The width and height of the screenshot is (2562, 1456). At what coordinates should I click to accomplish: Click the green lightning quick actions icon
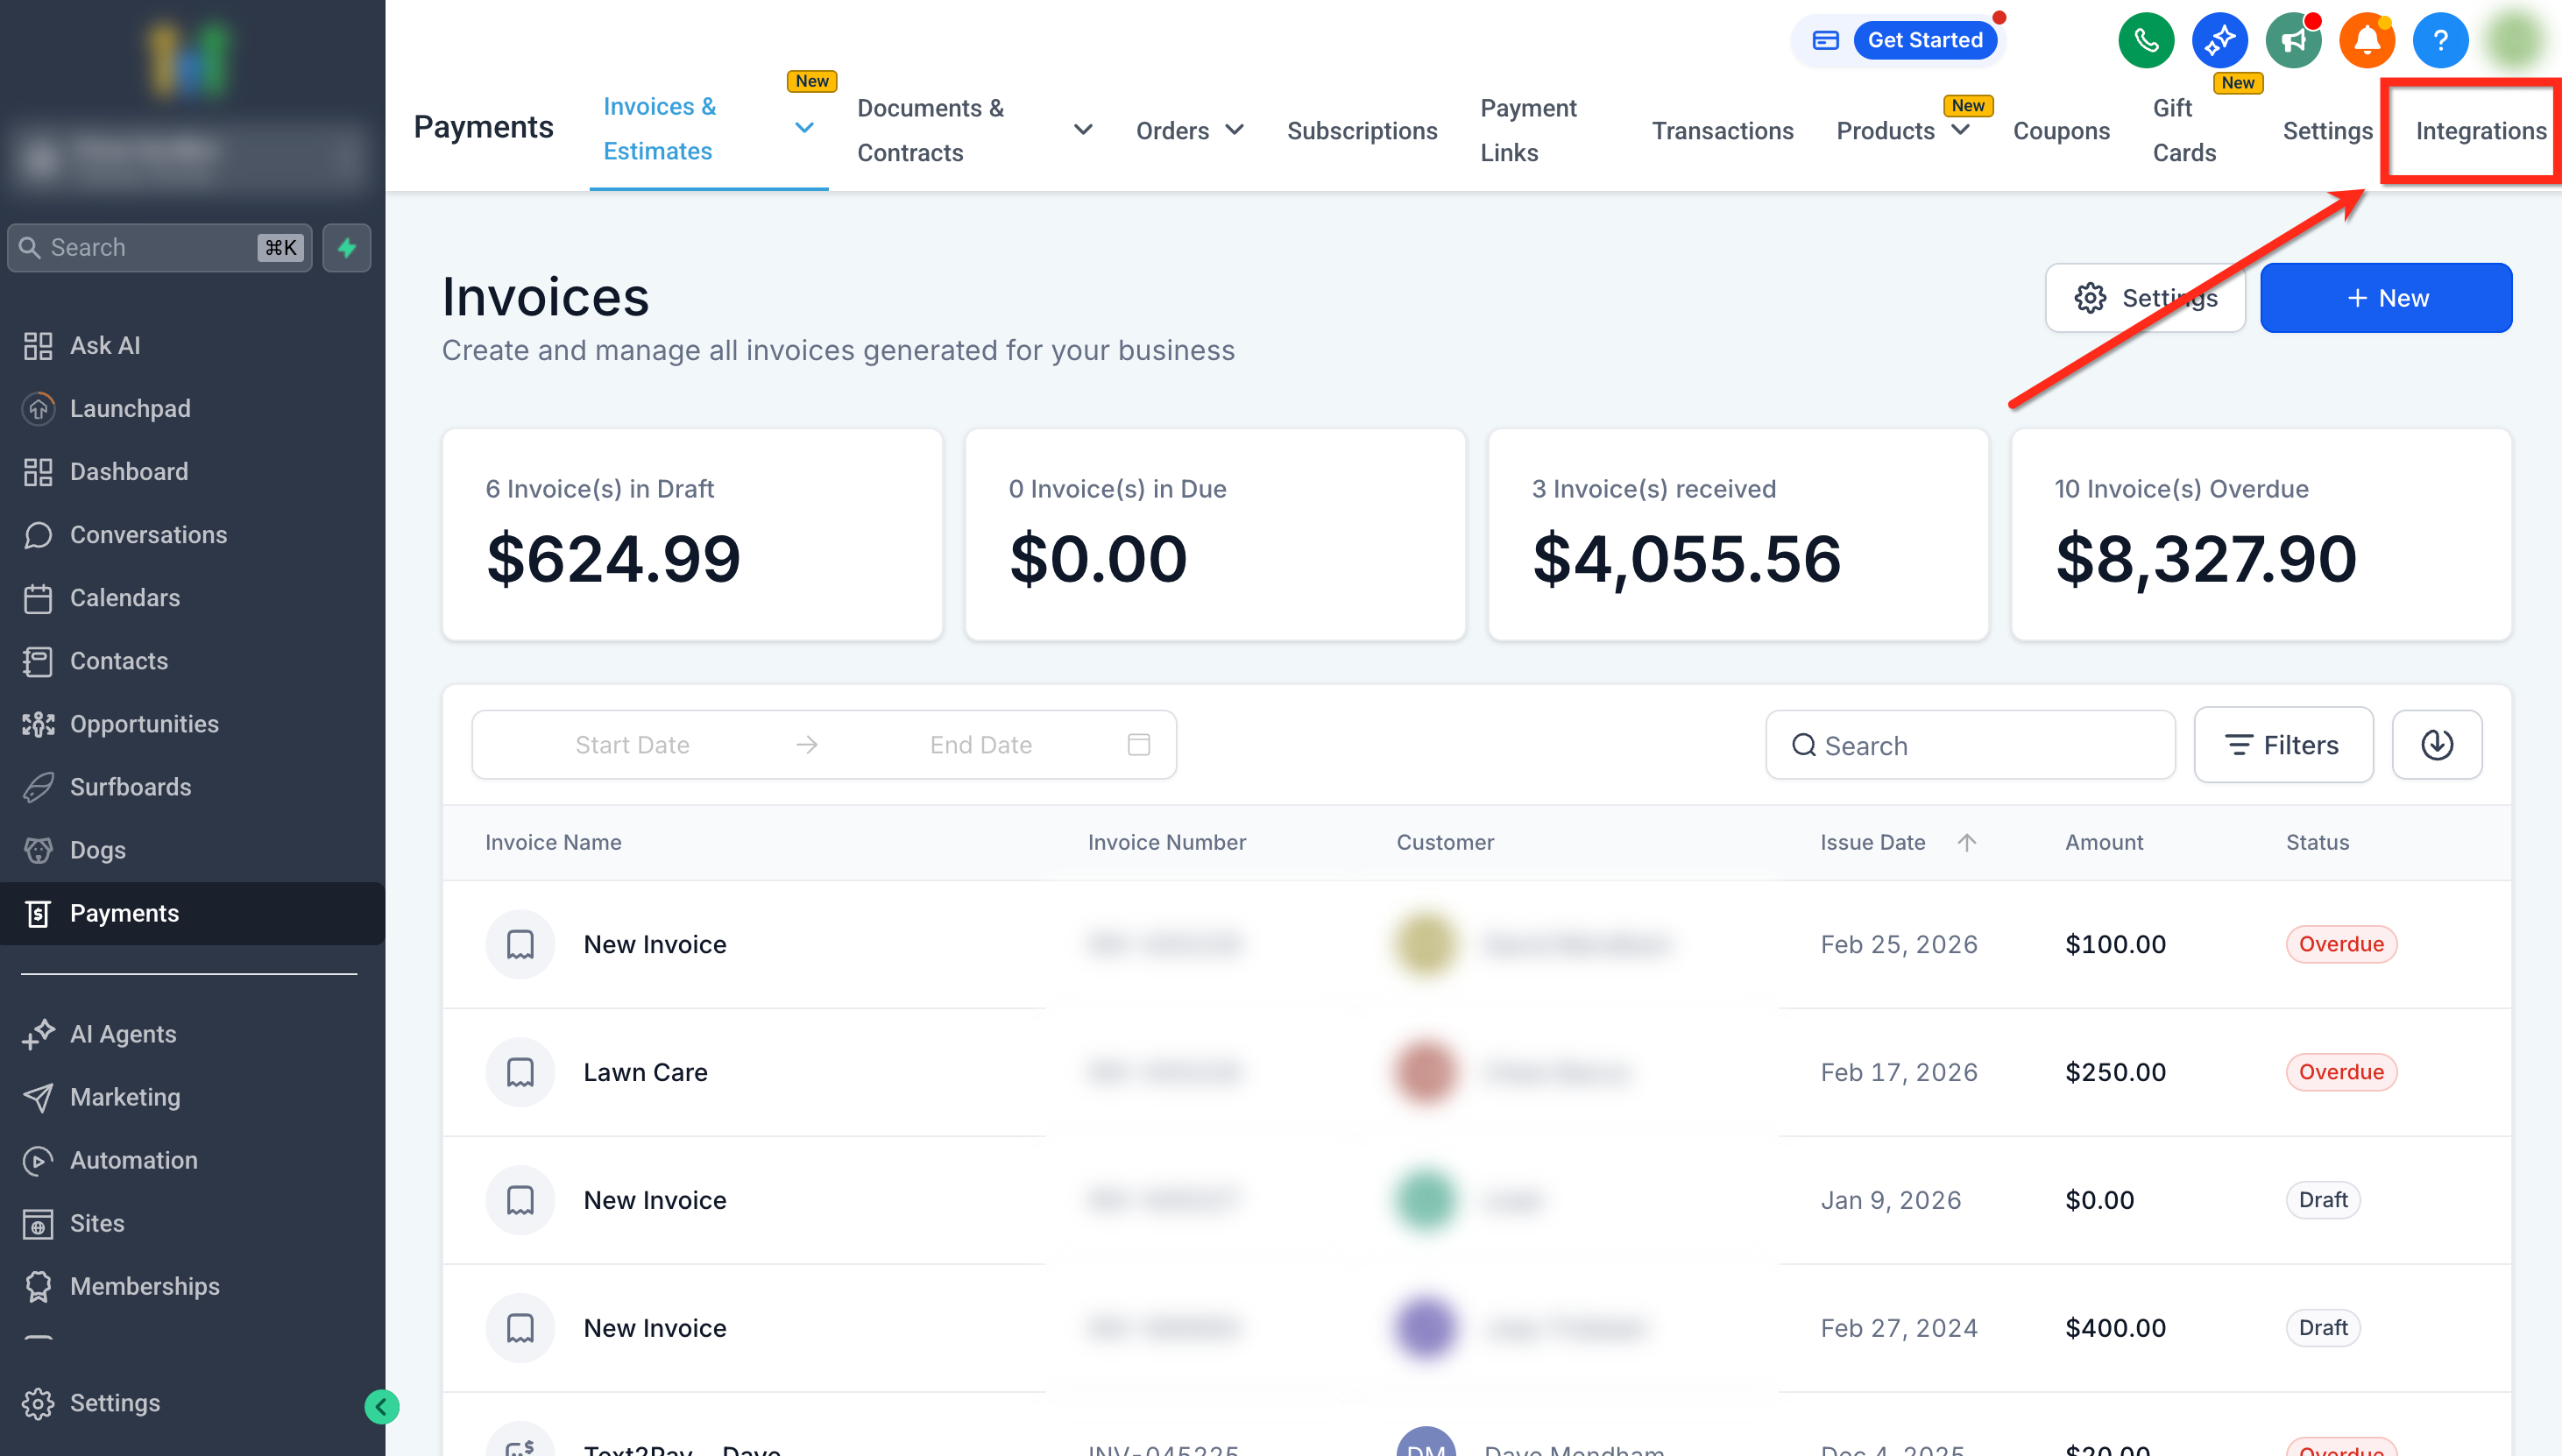click(x=347, y=248)
